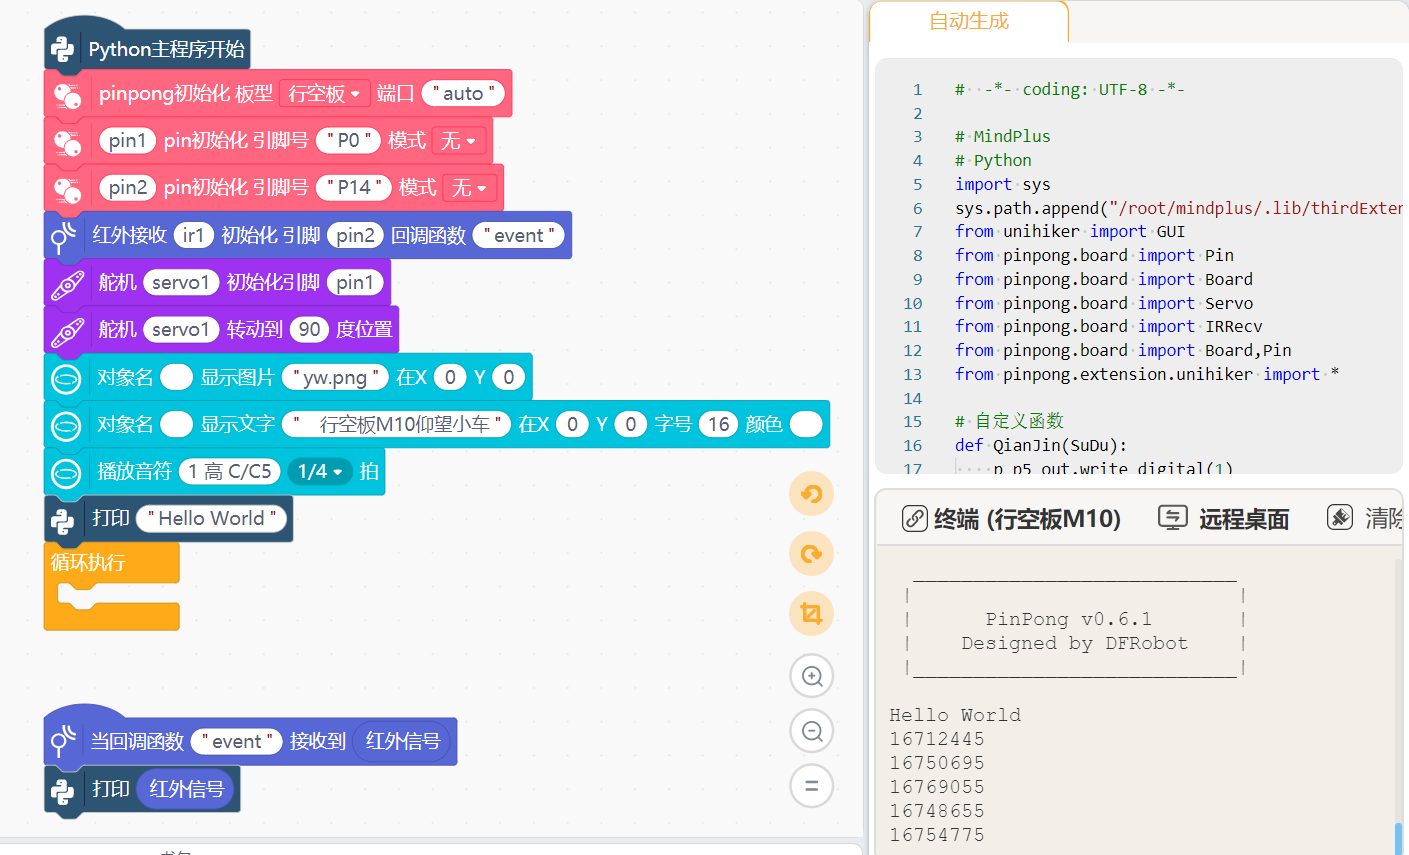1409x855 pixels.
Task: Click the undo arrow button
Action: [x=811, y=494]
